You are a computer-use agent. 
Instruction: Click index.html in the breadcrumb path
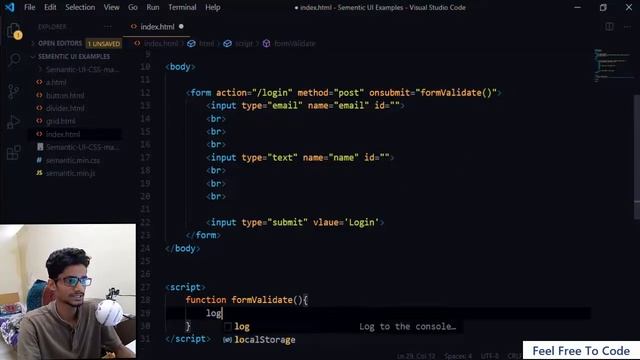coord(160,43)
